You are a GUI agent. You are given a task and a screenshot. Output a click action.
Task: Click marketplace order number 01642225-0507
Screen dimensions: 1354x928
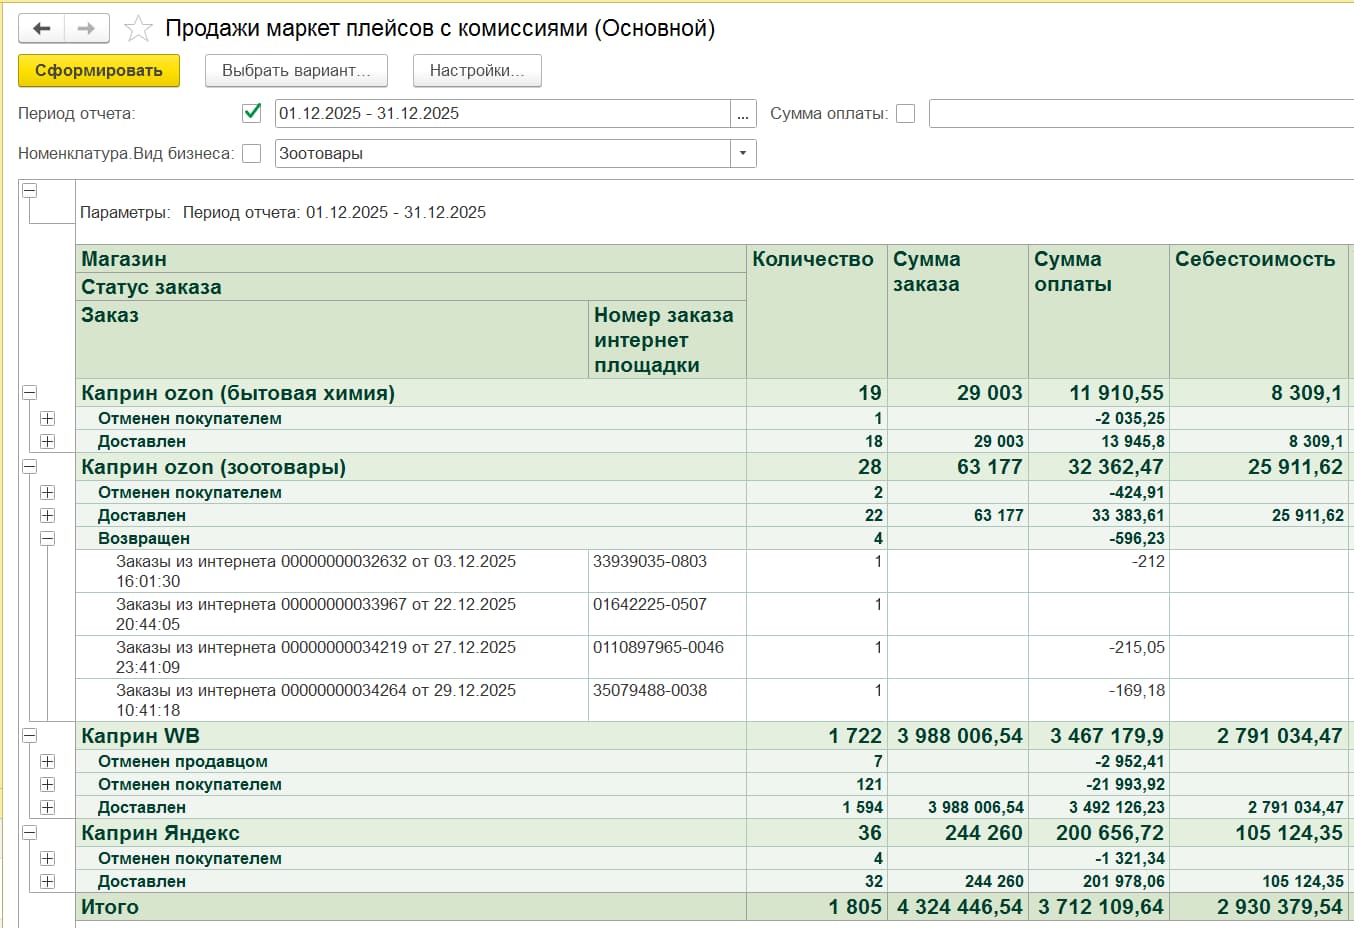(650, 605)
